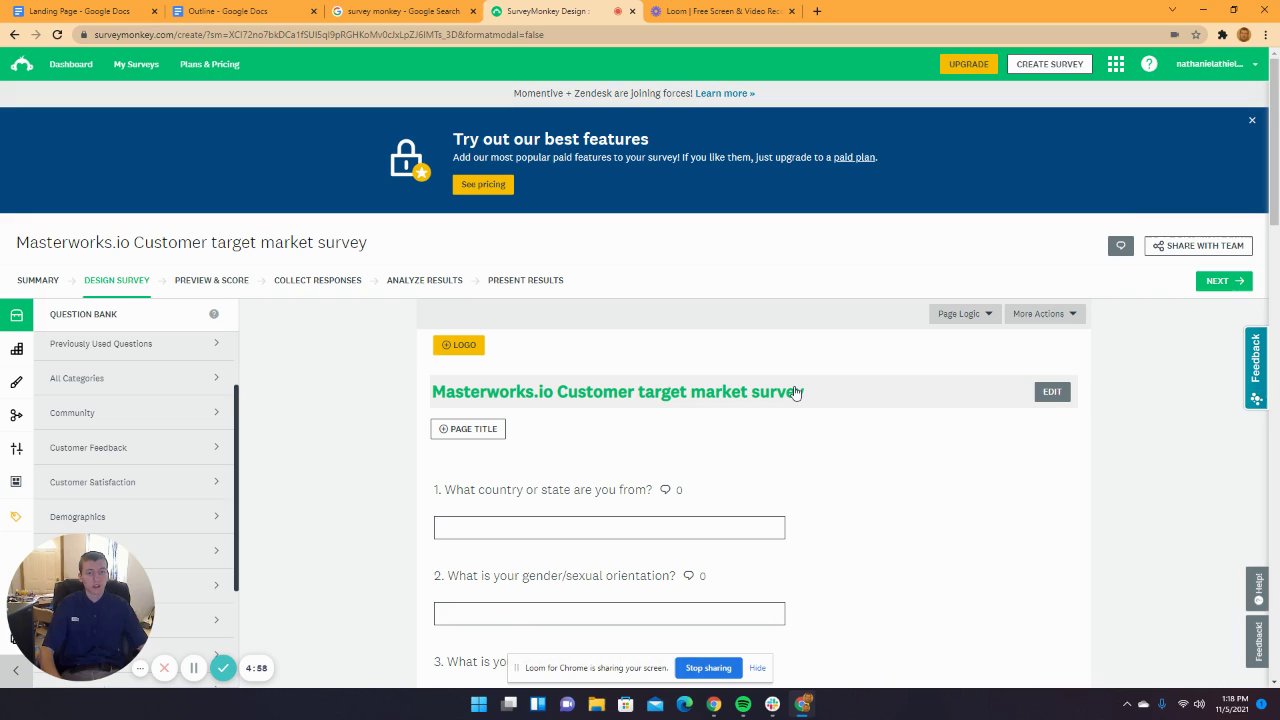Add a logo with Logo button
This screenshot has height=720, width=1280.
click(x=459, y=345)
